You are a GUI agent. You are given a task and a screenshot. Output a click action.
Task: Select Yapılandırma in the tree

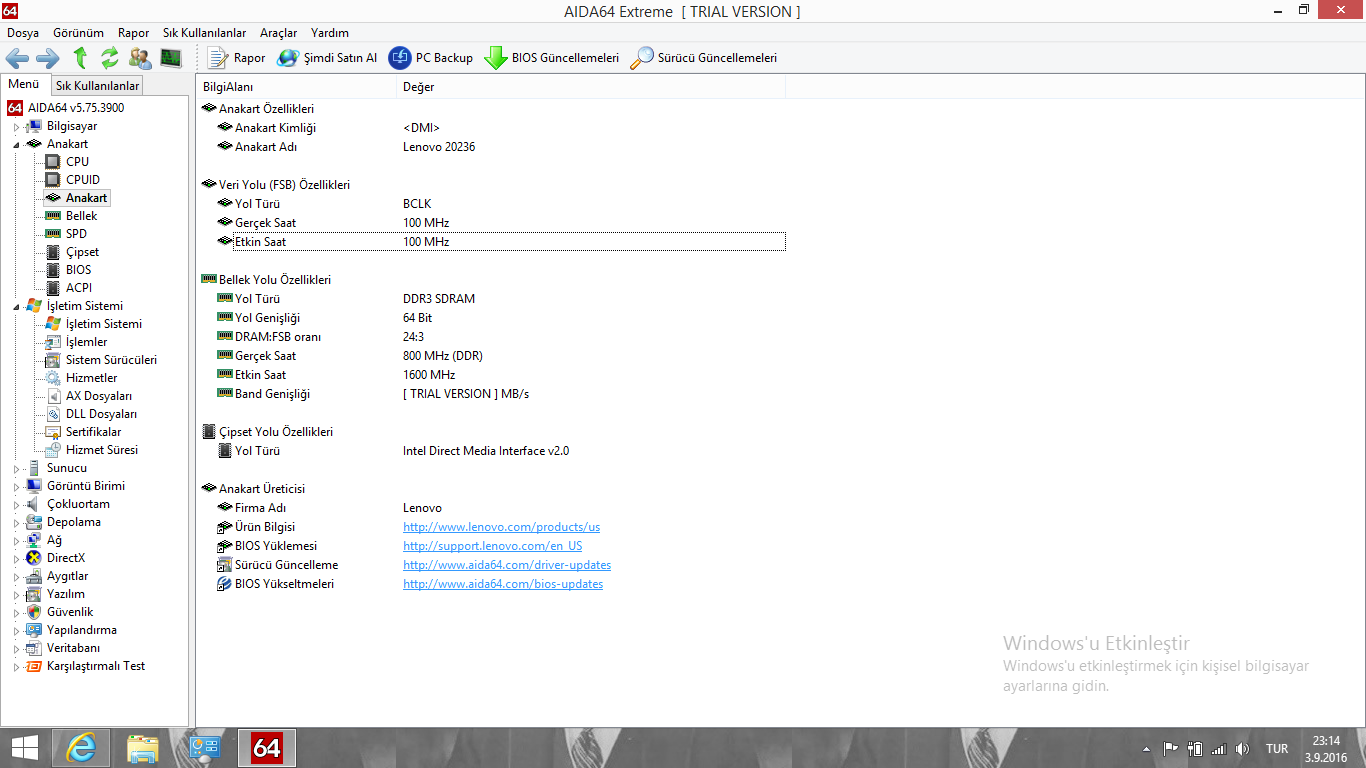click(81, 630)
